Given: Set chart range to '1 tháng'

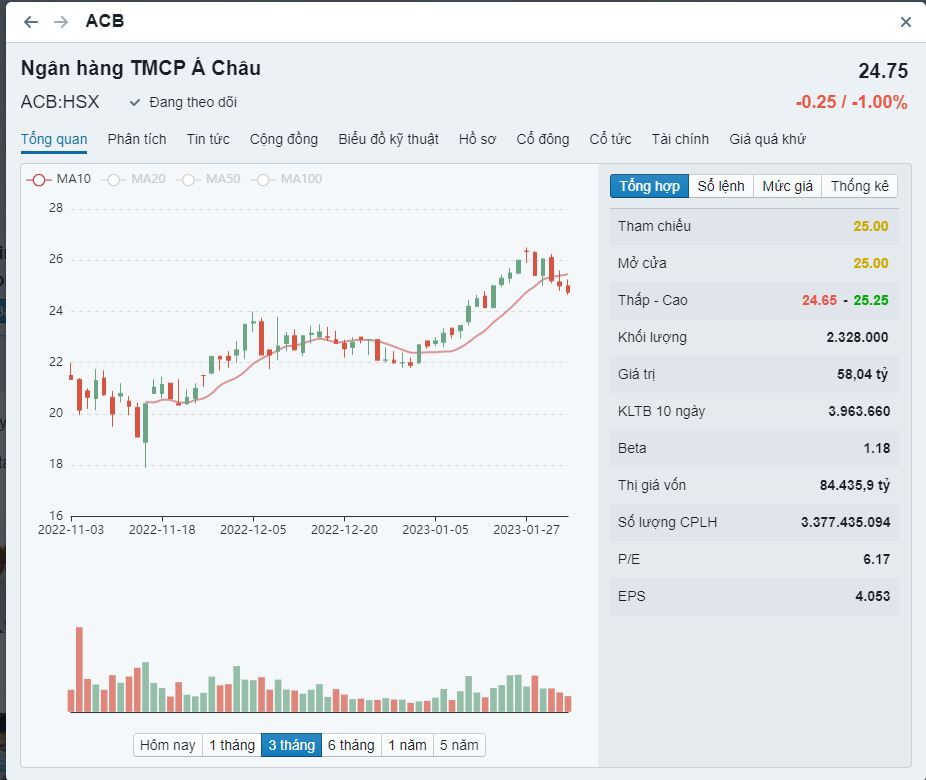Looking at the screenshot, I should pyautogui.click(x=231, y=745).
